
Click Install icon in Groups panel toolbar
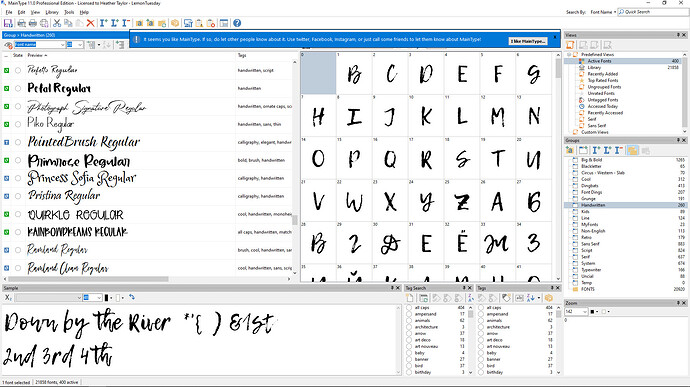pos(596,151)
